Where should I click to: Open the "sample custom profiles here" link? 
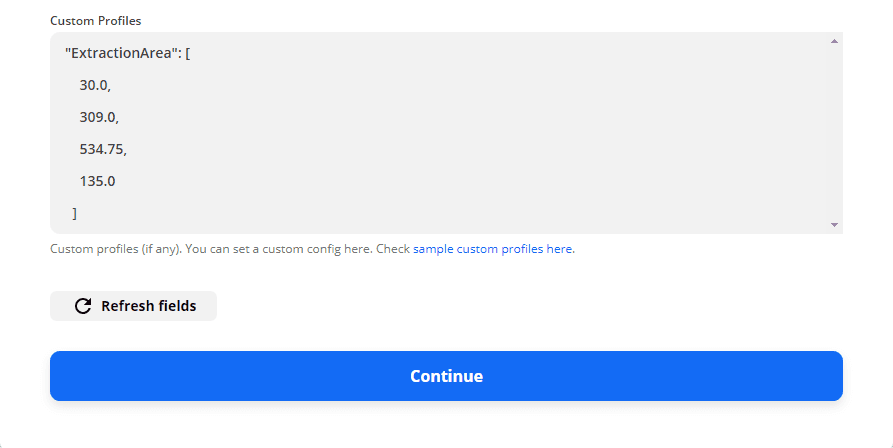[493, 249]
